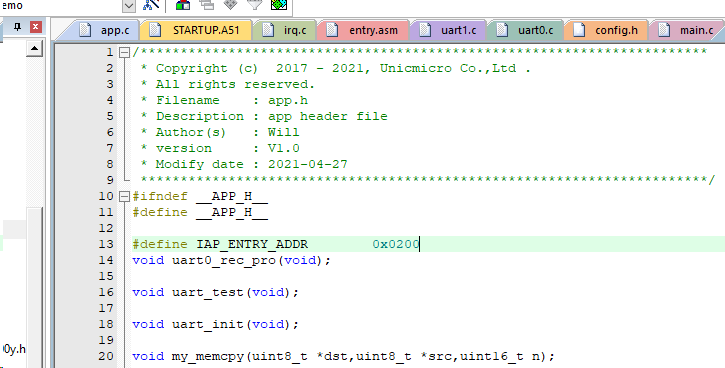Switch to the app.c tab
Image resolution: width=725 pixels, height=368 pixels.
(x=106, y=31)
